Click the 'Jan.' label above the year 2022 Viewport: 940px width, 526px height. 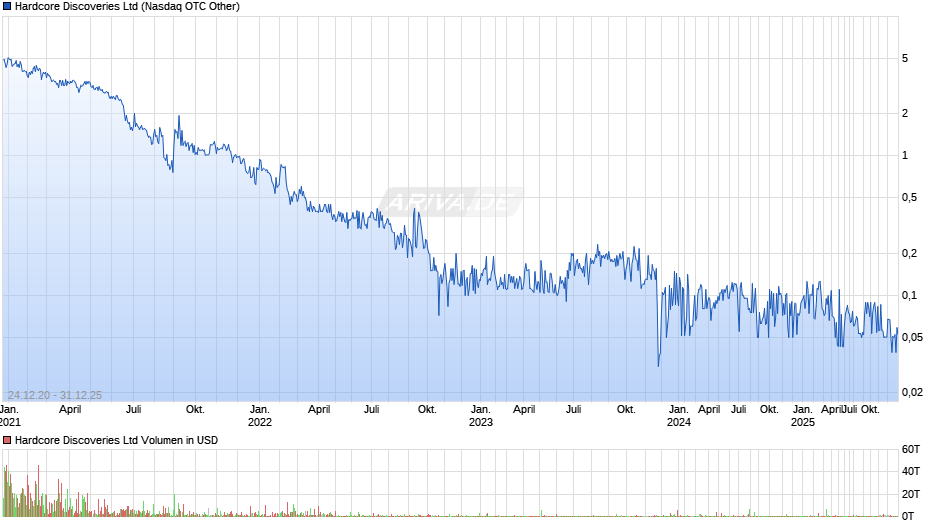point(260,410)
